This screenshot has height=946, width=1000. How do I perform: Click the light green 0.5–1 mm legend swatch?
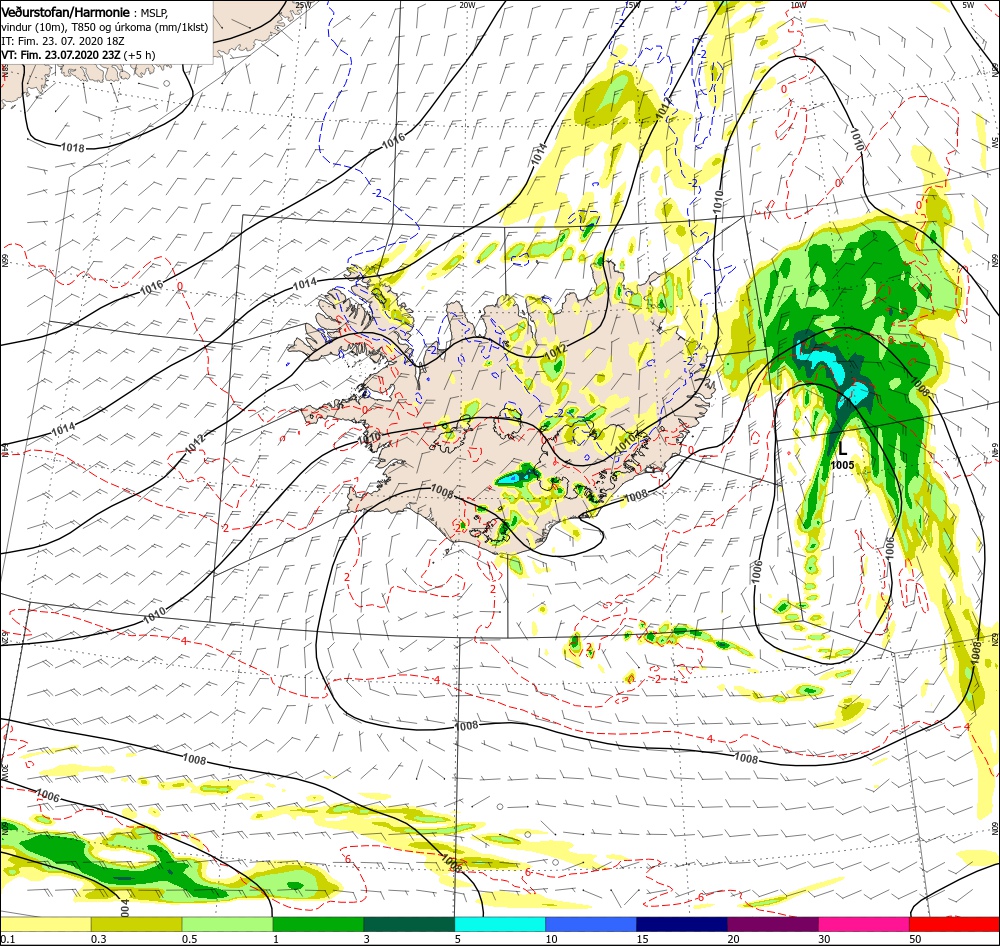(x=227, y=924)
